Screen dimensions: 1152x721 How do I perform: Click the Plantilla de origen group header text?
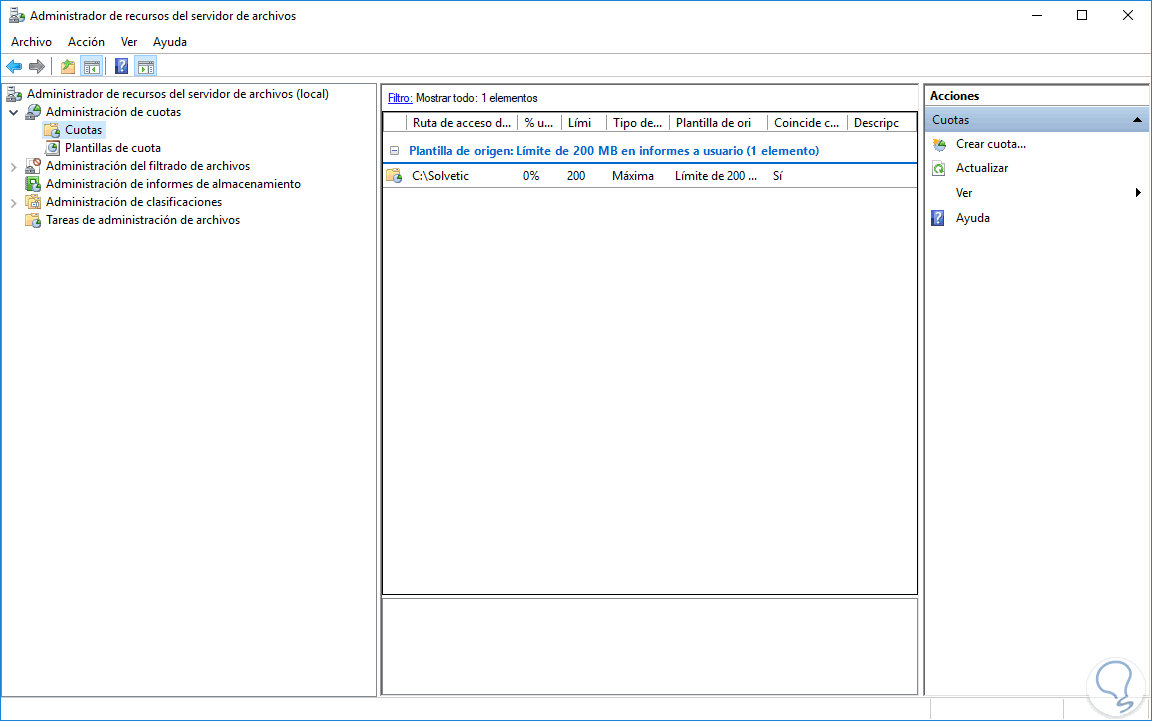(614, 151)
